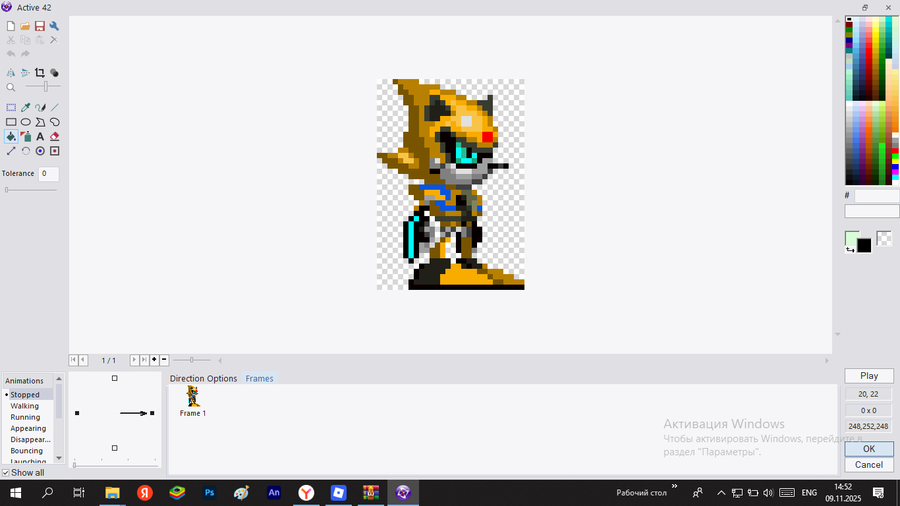
Task: Select the Line tool
Action: pyautogui.click(x=55, y=107)
